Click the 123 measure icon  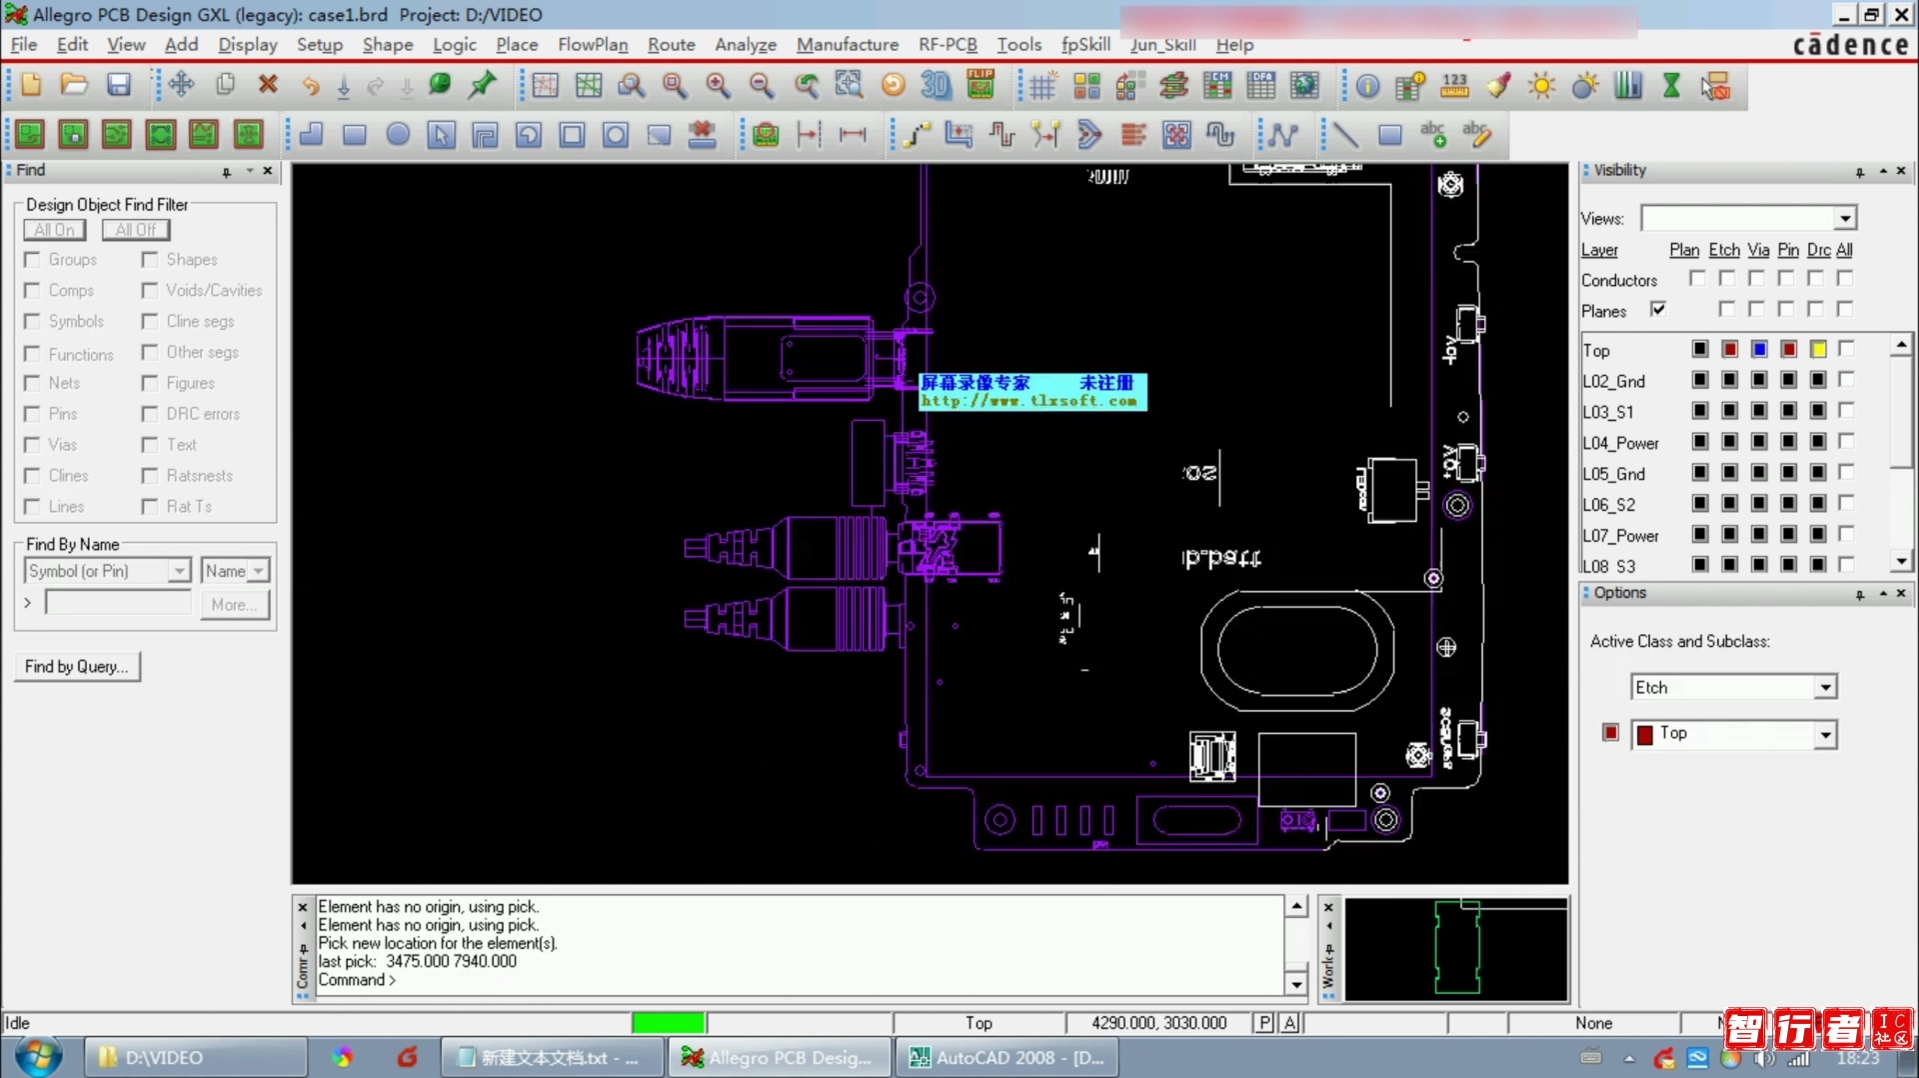1455,86
